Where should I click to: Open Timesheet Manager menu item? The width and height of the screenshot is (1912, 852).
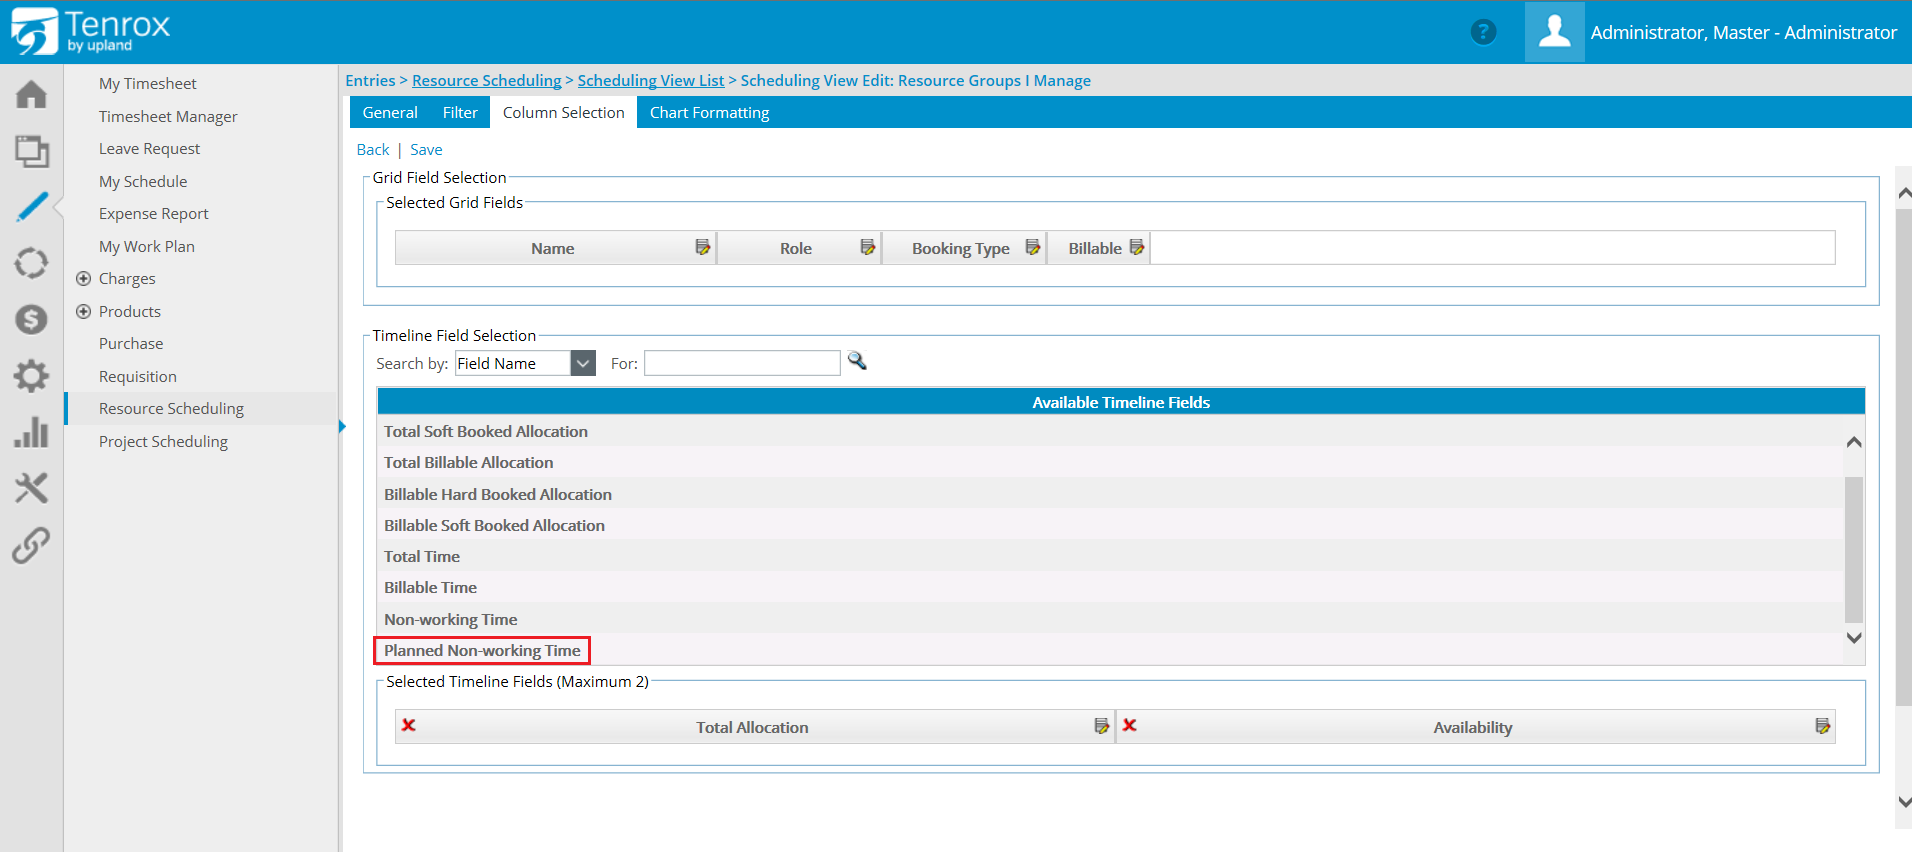click(168, 116)
